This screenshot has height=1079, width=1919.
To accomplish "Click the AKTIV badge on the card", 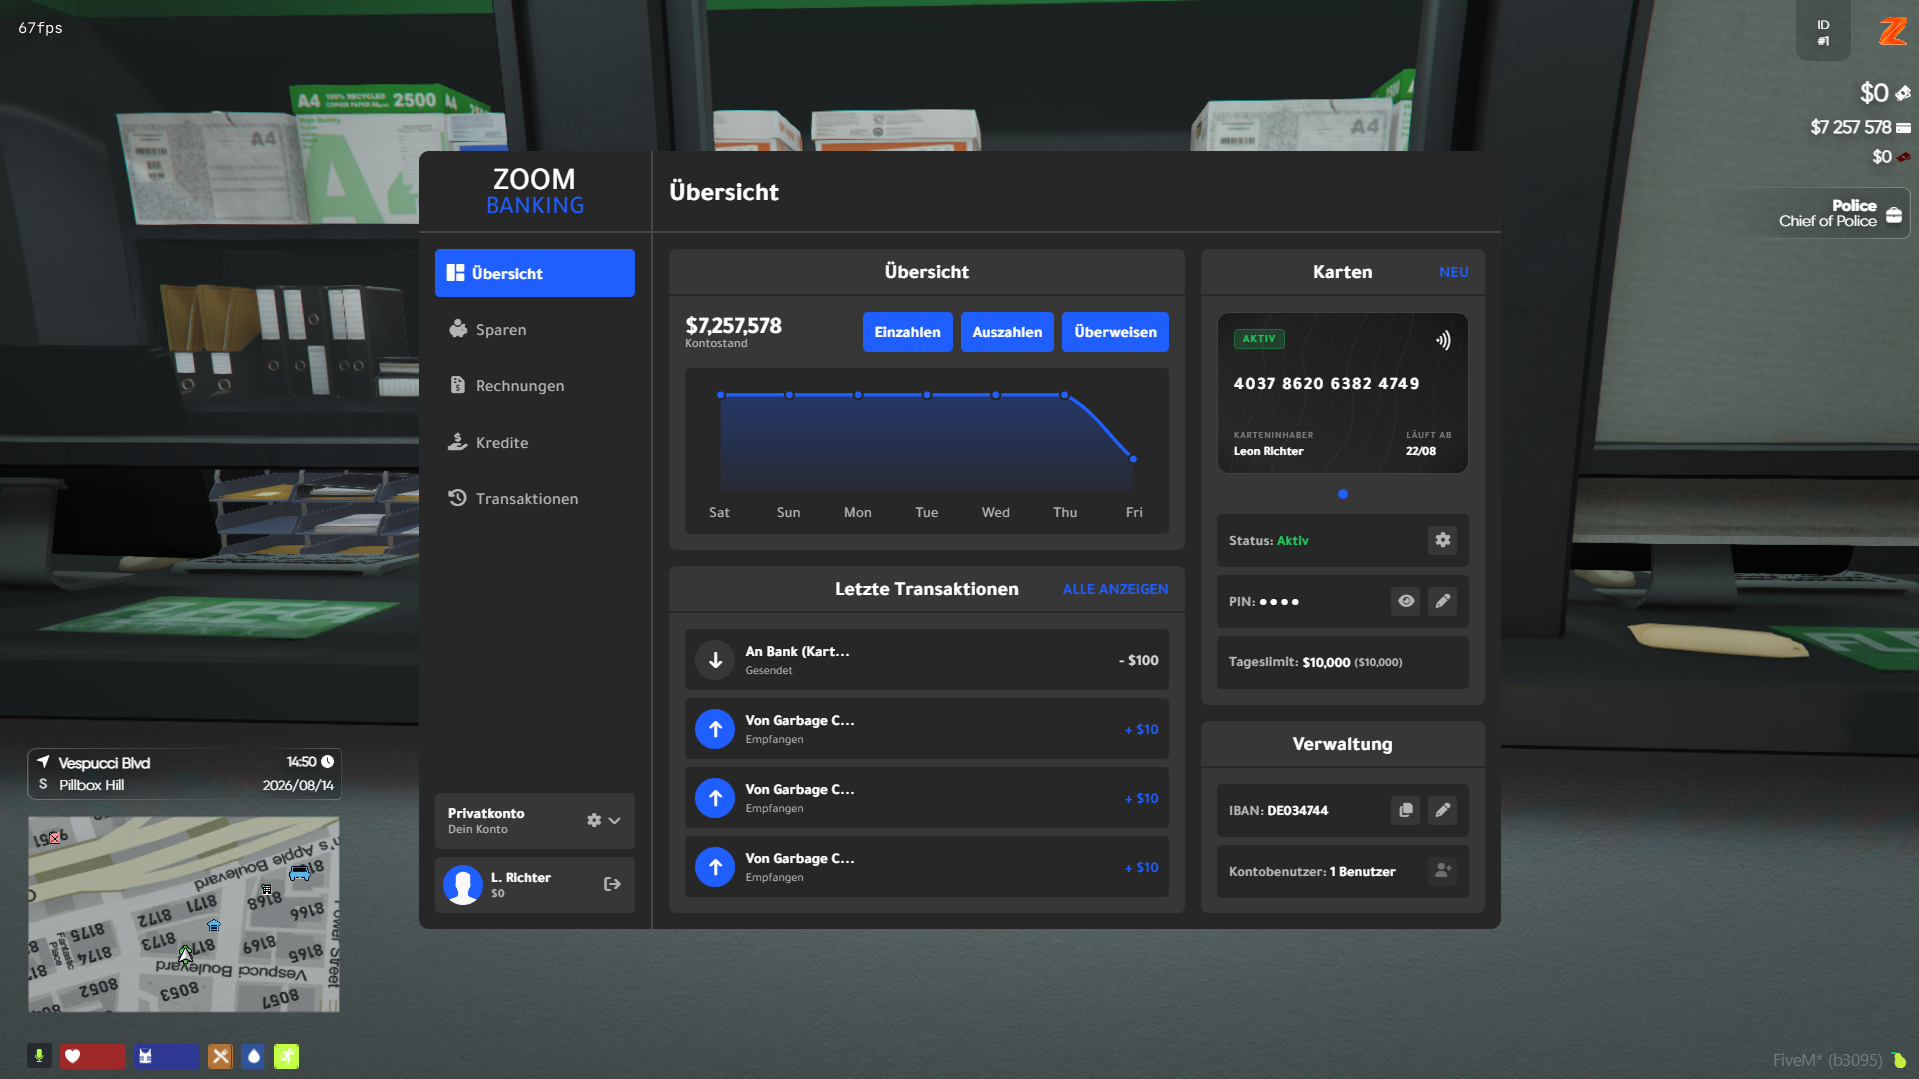I will coord(1258,339).
